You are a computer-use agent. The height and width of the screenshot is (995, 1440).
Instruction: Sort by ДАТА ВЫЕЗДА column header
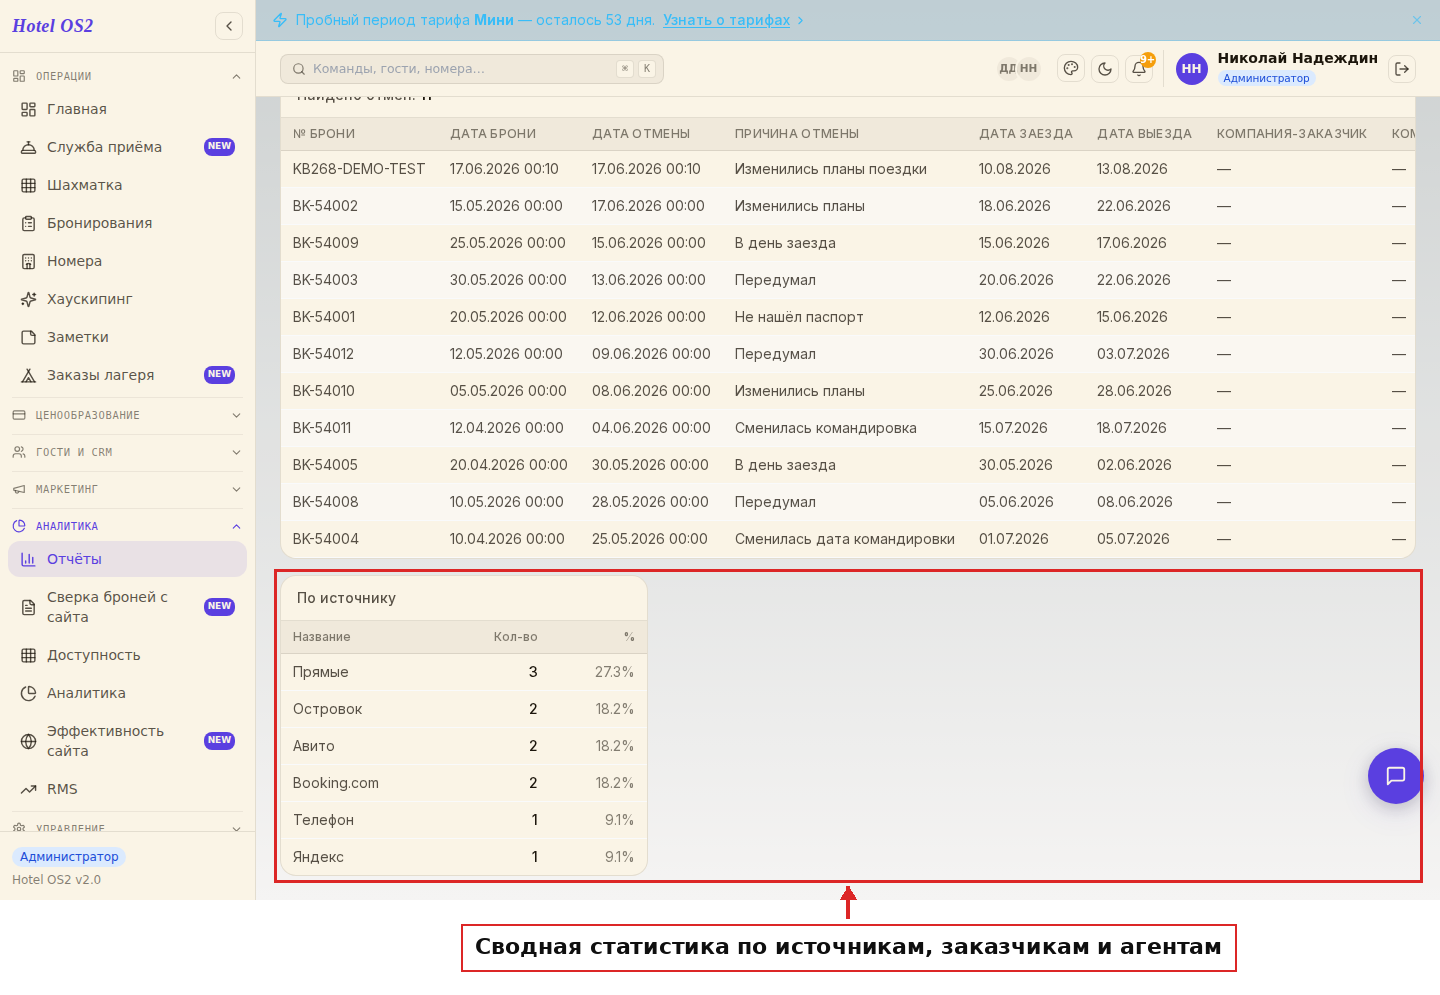[x=1144, y=134]
